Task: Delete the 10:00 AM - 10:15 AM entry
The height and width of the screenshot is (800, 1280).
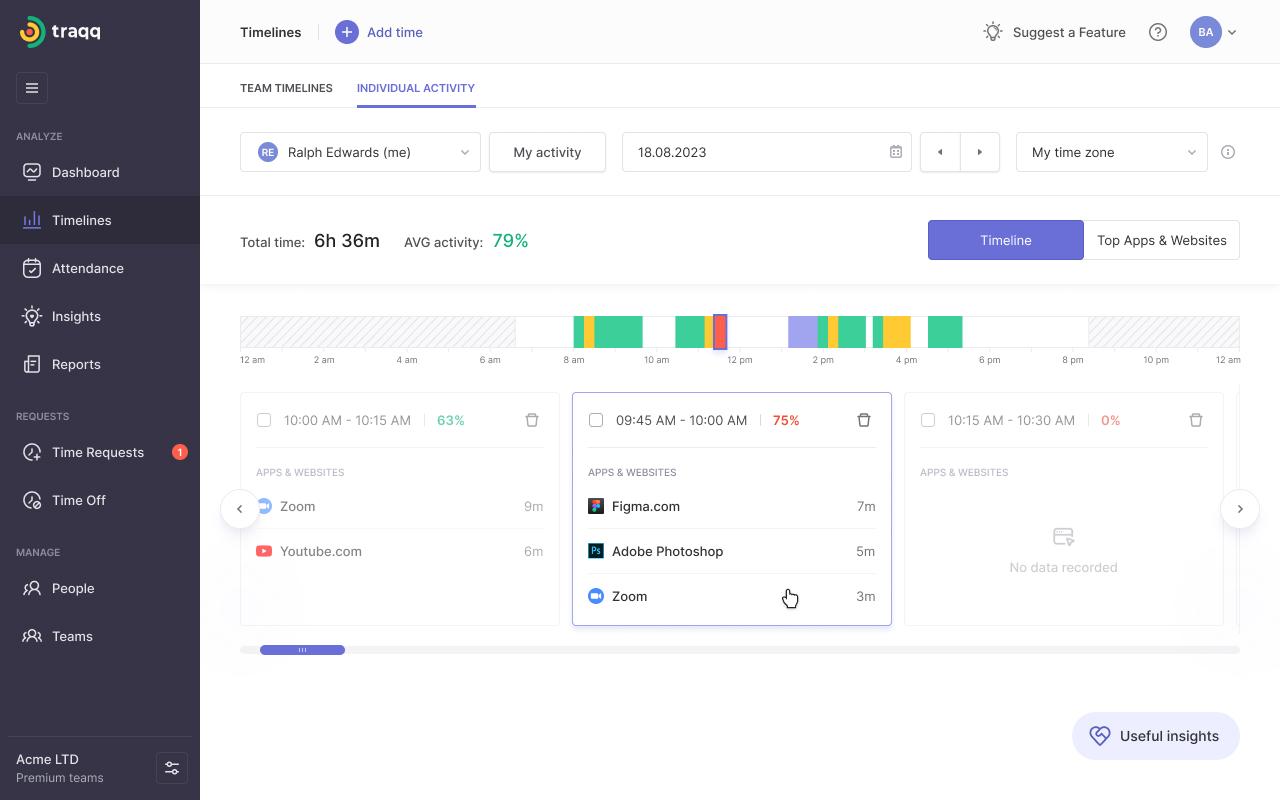Action: pos(532,420)
